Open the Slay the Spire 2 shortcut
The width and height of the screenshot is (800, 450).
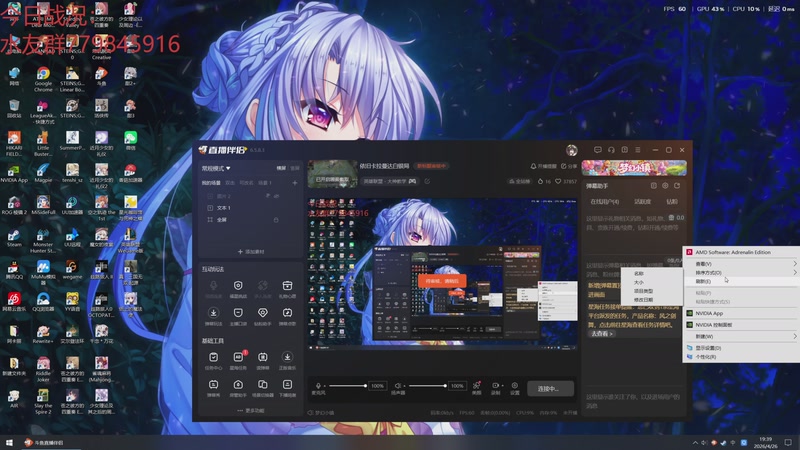pos(43,402)
